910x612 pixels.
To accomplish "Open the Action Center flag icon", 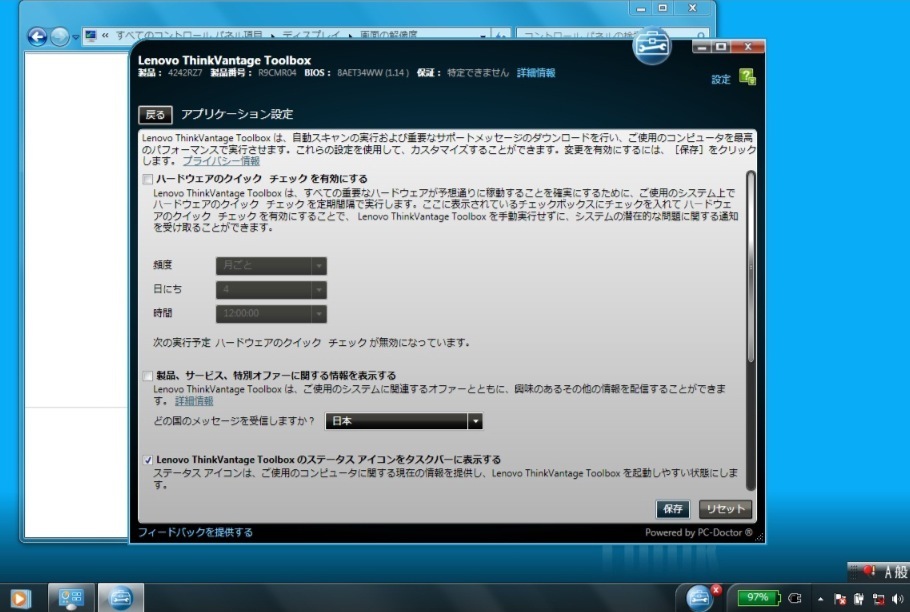I will (x=840, y=599).
